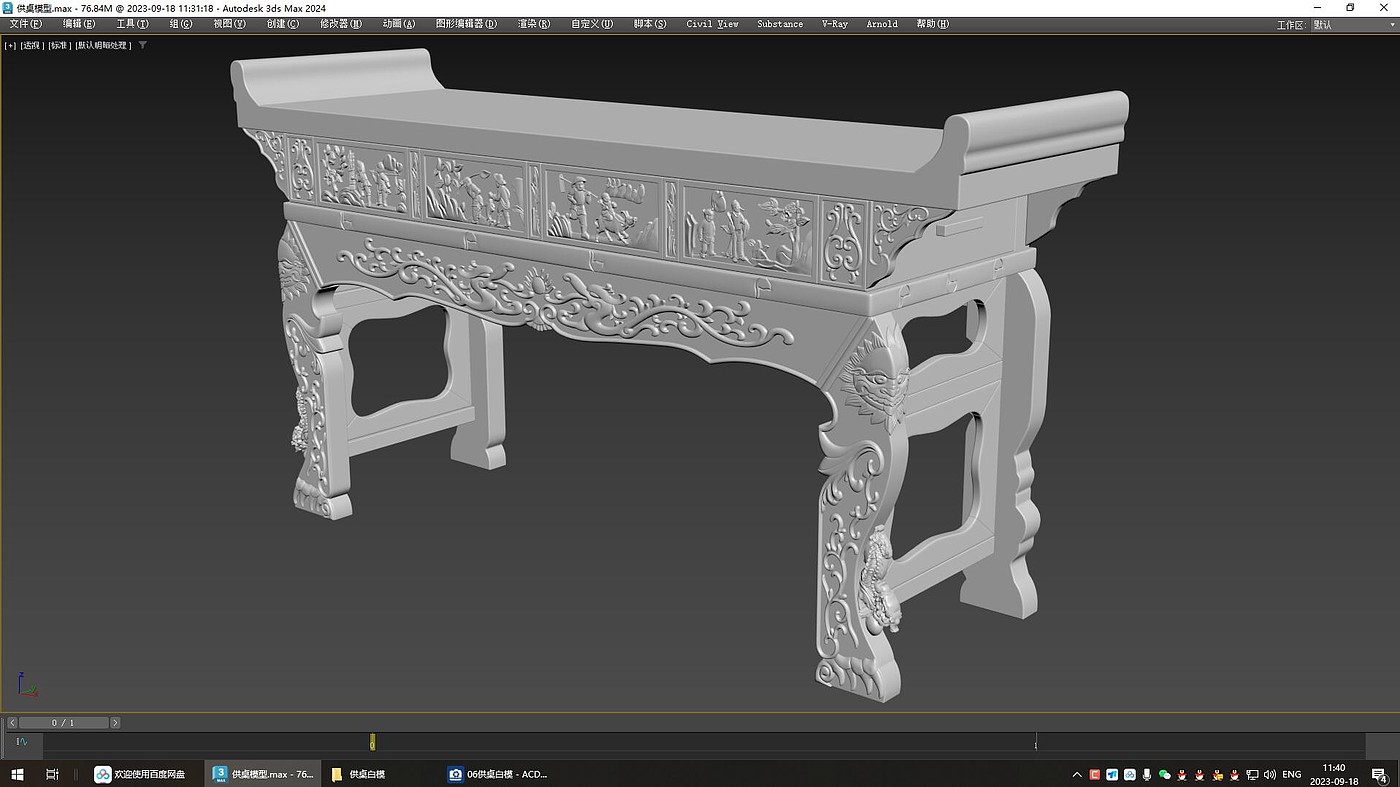
Task: Click the viewport filter funnel icon
Action: click(142, 45)
